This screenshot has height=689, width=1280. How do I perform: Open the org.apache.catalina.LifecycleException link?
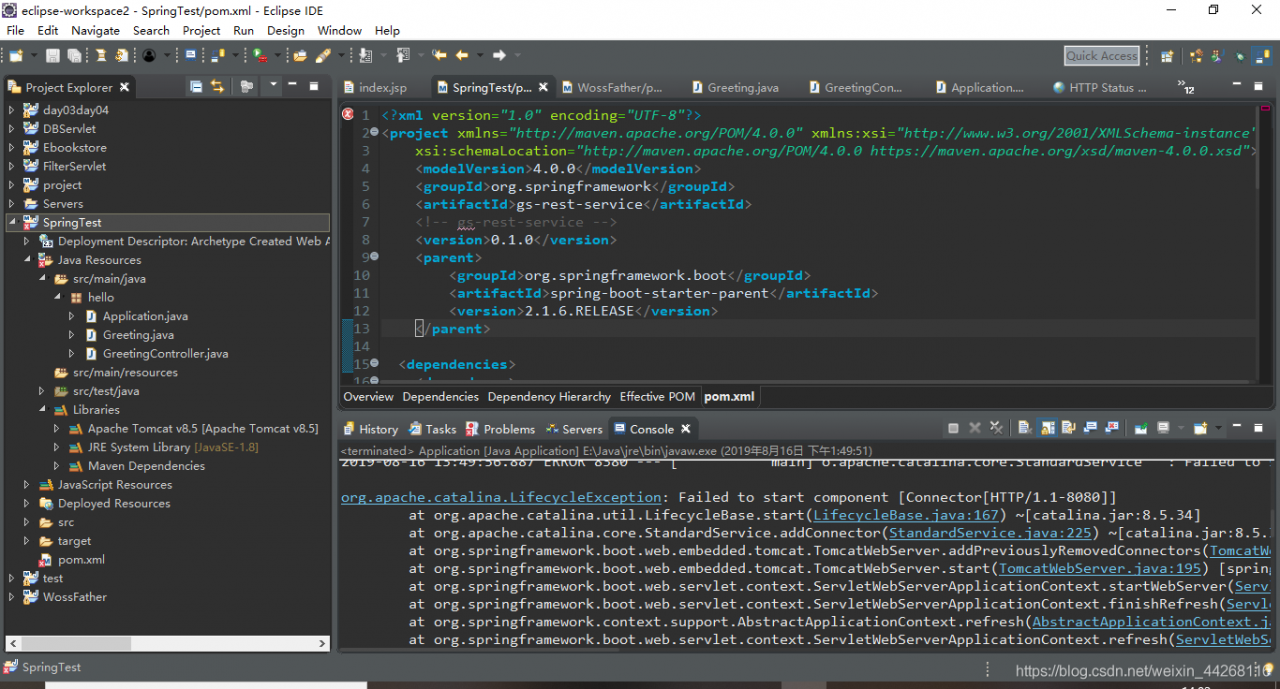pyautogui.click(x=500, y=497)
